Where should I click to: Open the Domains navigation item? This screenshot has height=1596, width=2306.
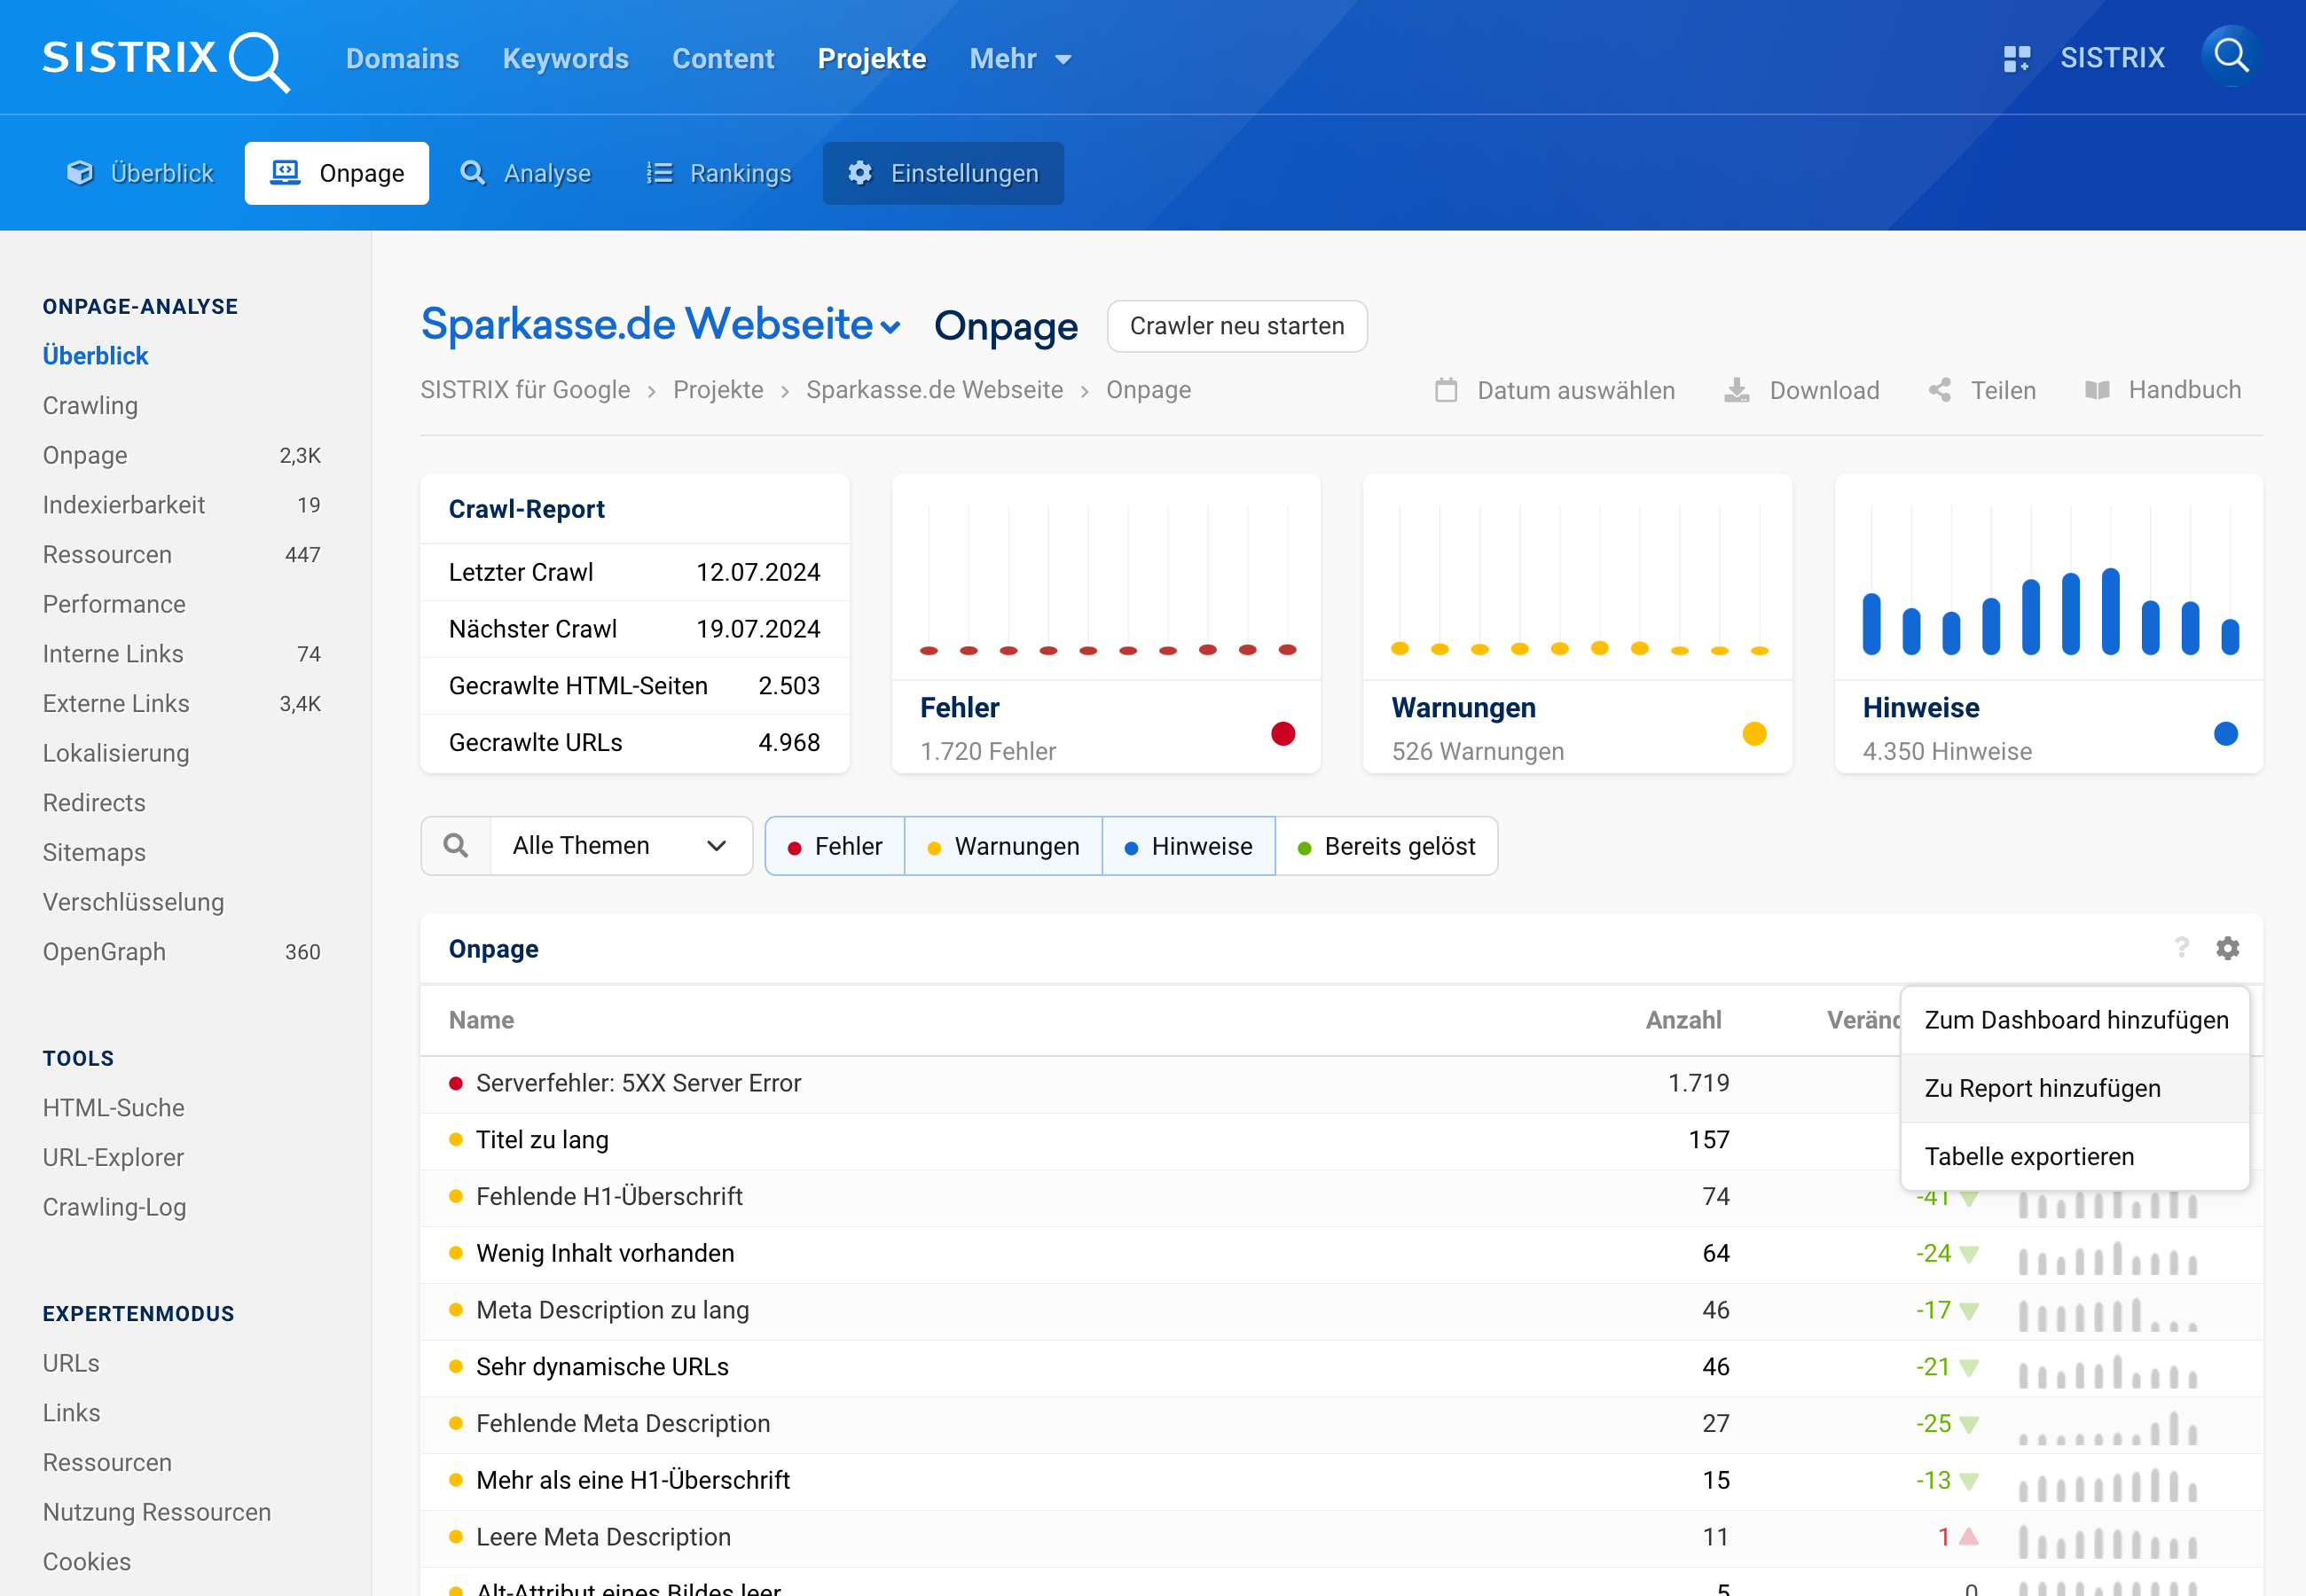pyautogui.click(x=402, y=59)
